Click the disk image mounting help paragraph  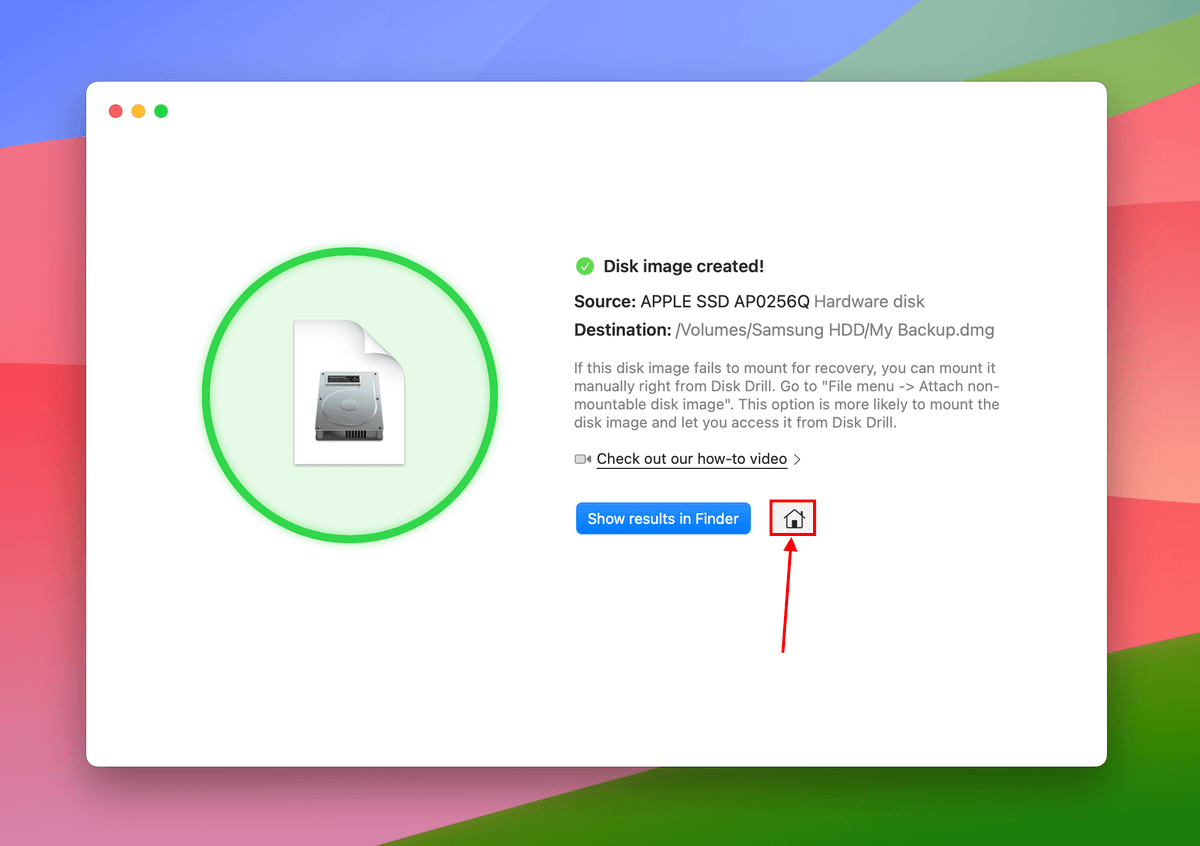pyautogui.click(x=786, y=395)
